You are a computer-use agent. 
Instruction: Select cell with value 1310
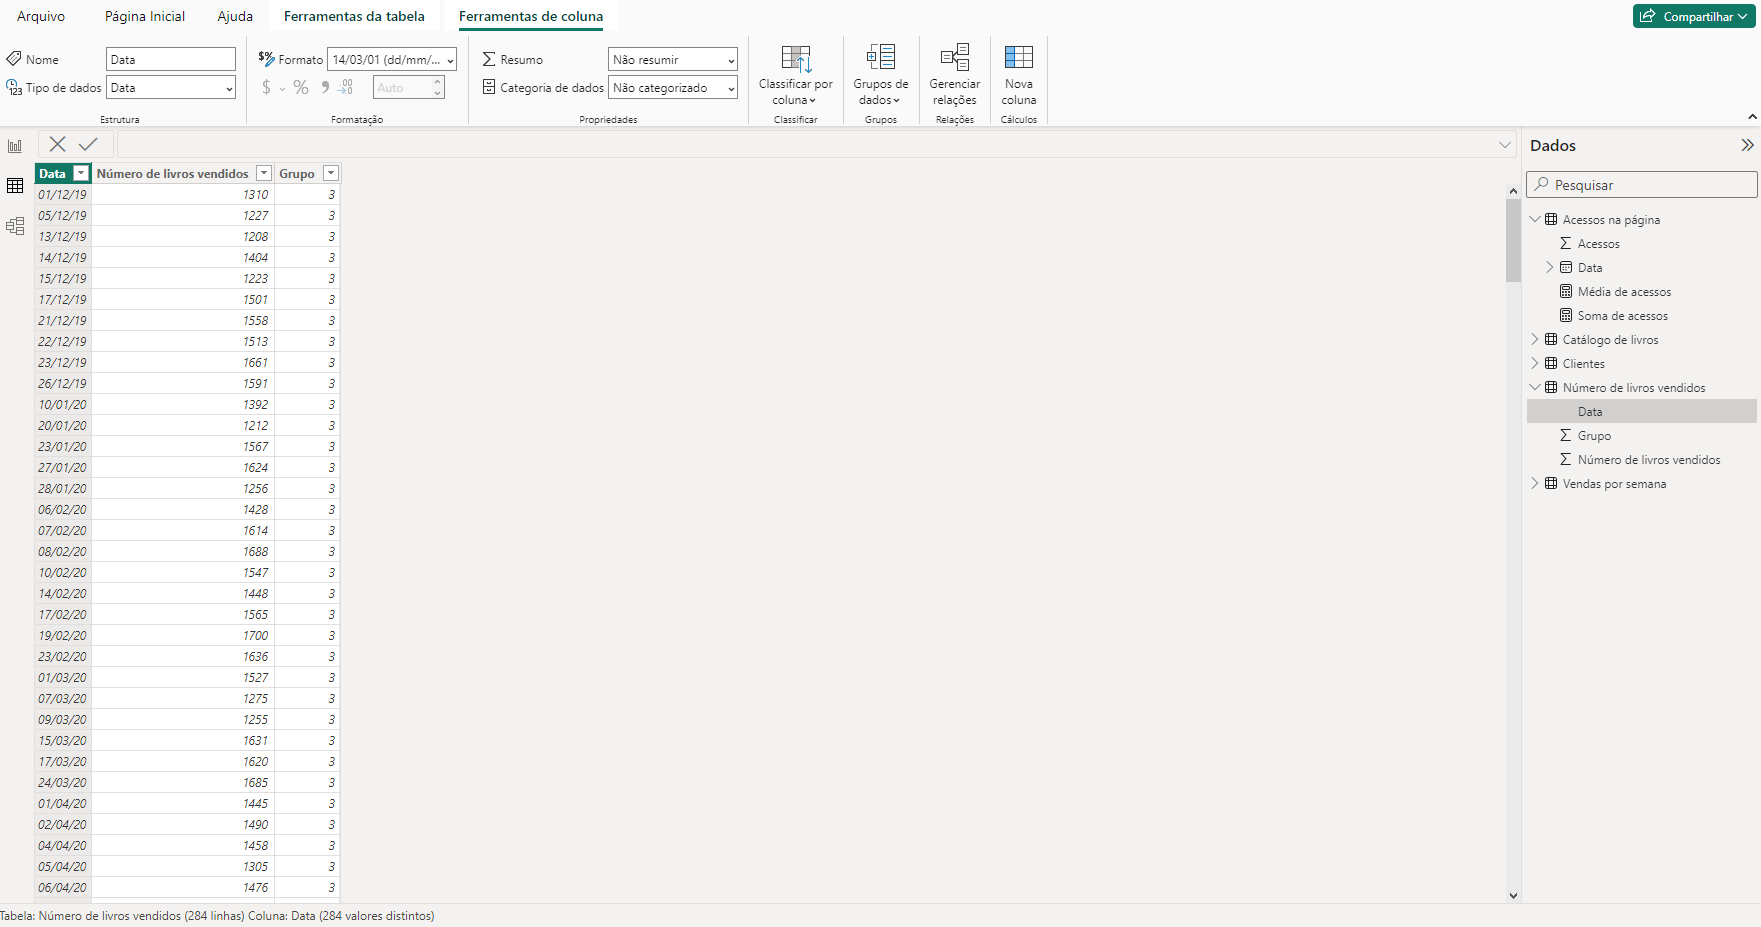183,195
